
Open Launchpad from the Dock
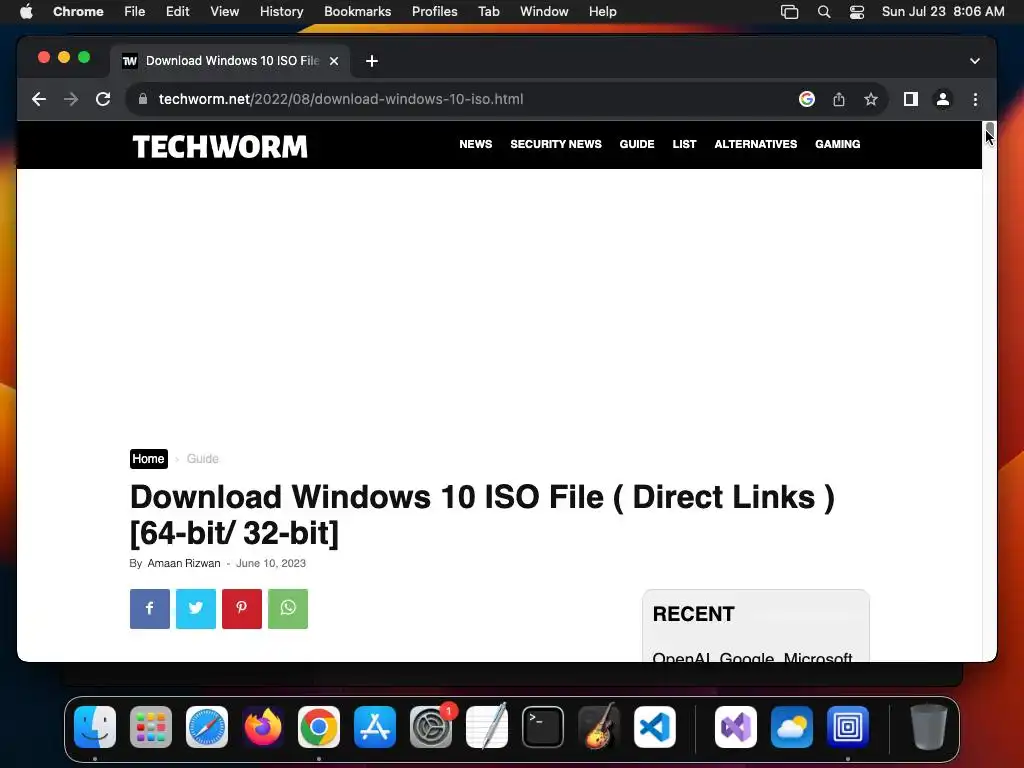(x=151, y=727)
